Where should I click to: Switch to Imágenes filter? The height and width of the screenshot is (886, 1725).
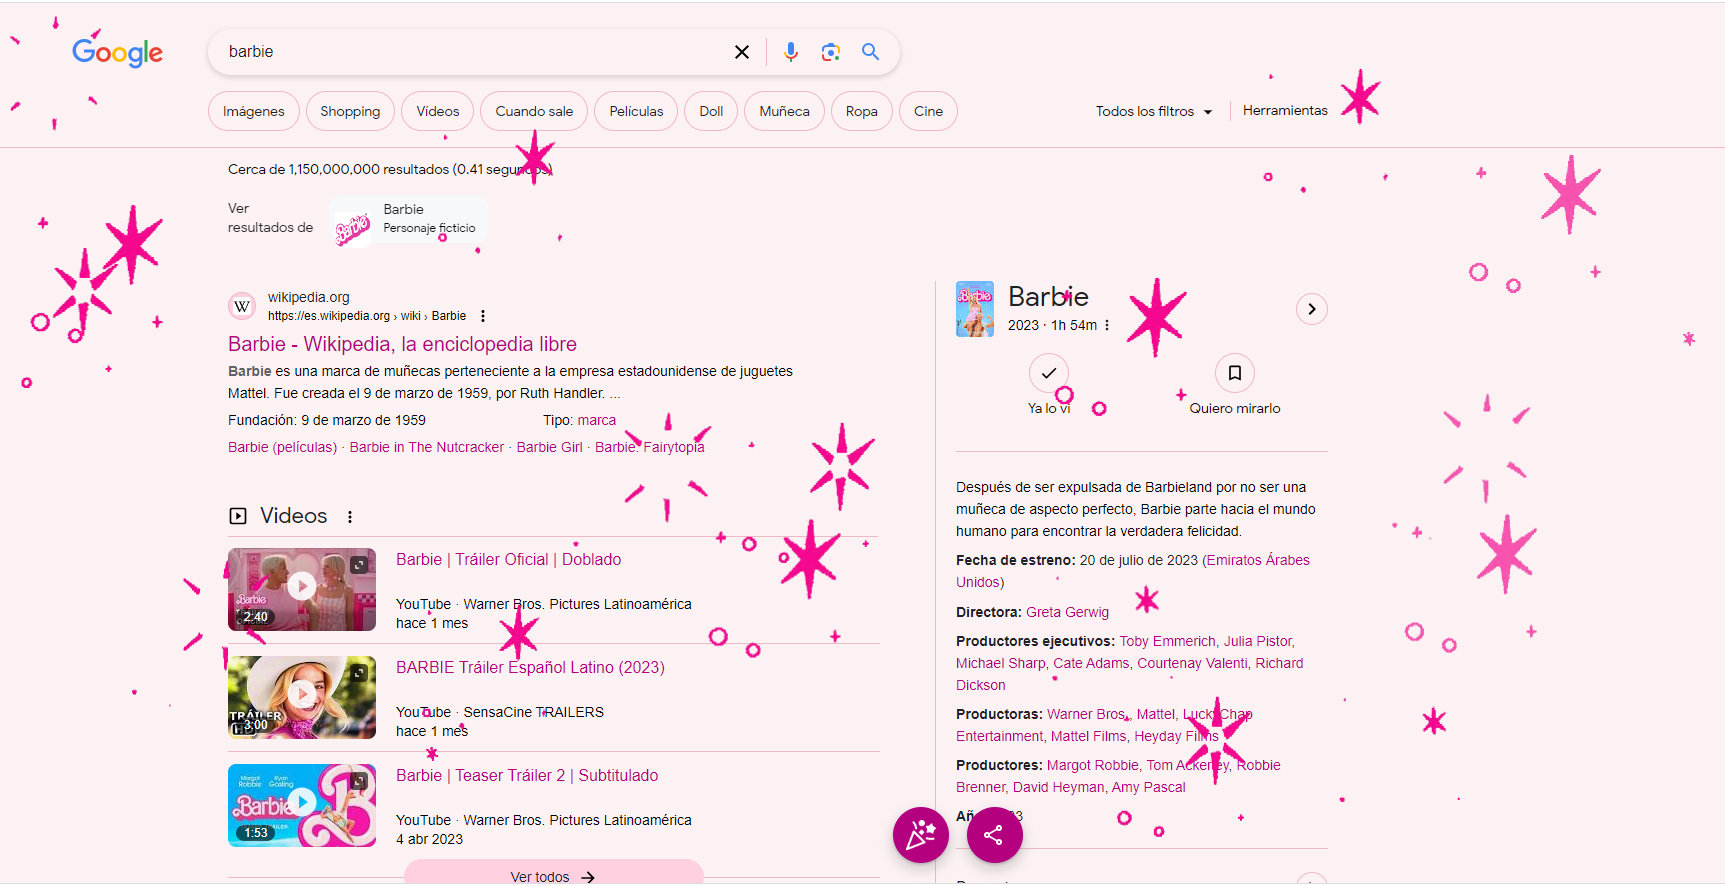(254, 111)
